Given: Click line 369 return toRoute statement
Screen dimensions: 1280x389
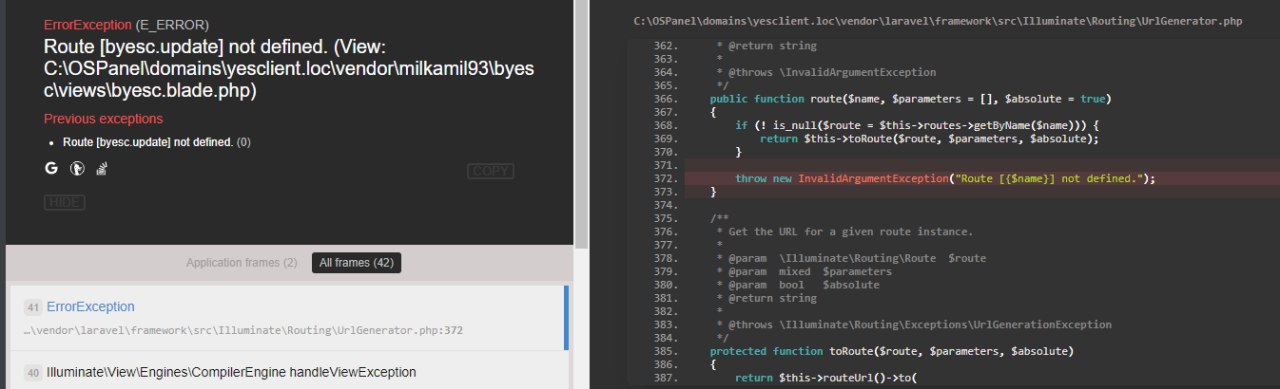Looking at the screenshot, I should pos(929,139).
